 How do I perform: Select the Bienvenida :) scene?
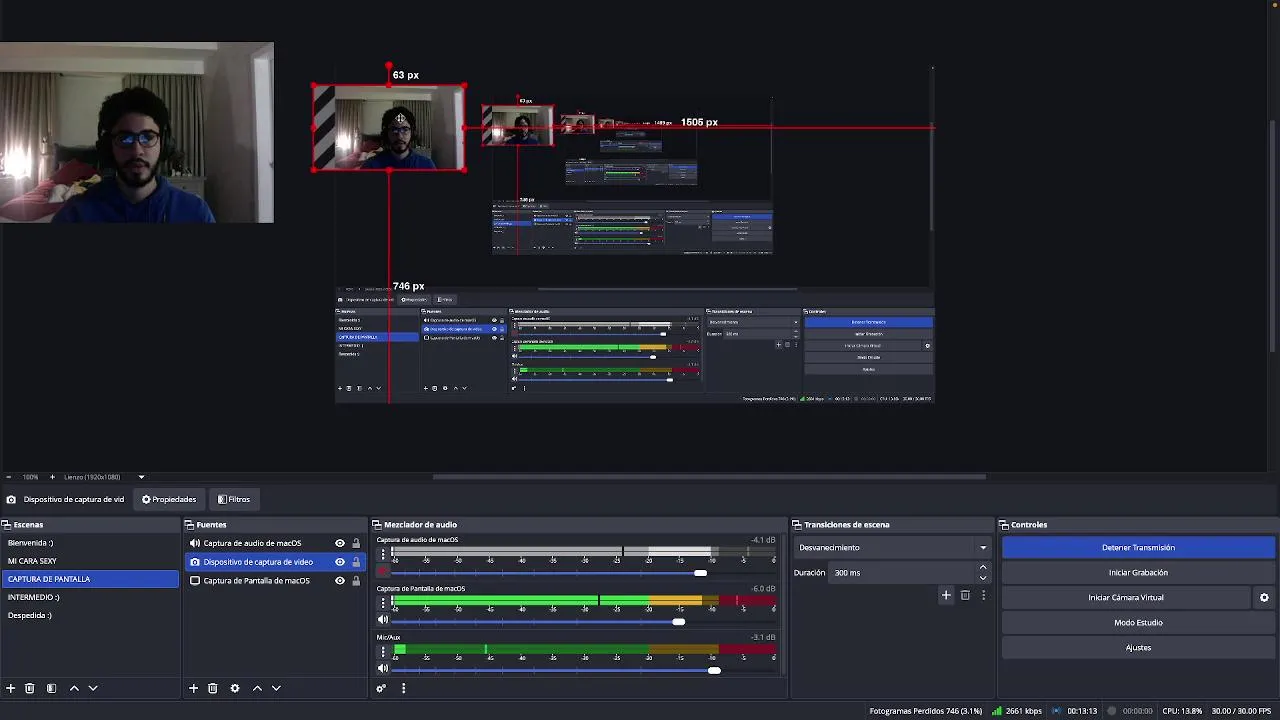pyautogui.click(x=90, y=543)
